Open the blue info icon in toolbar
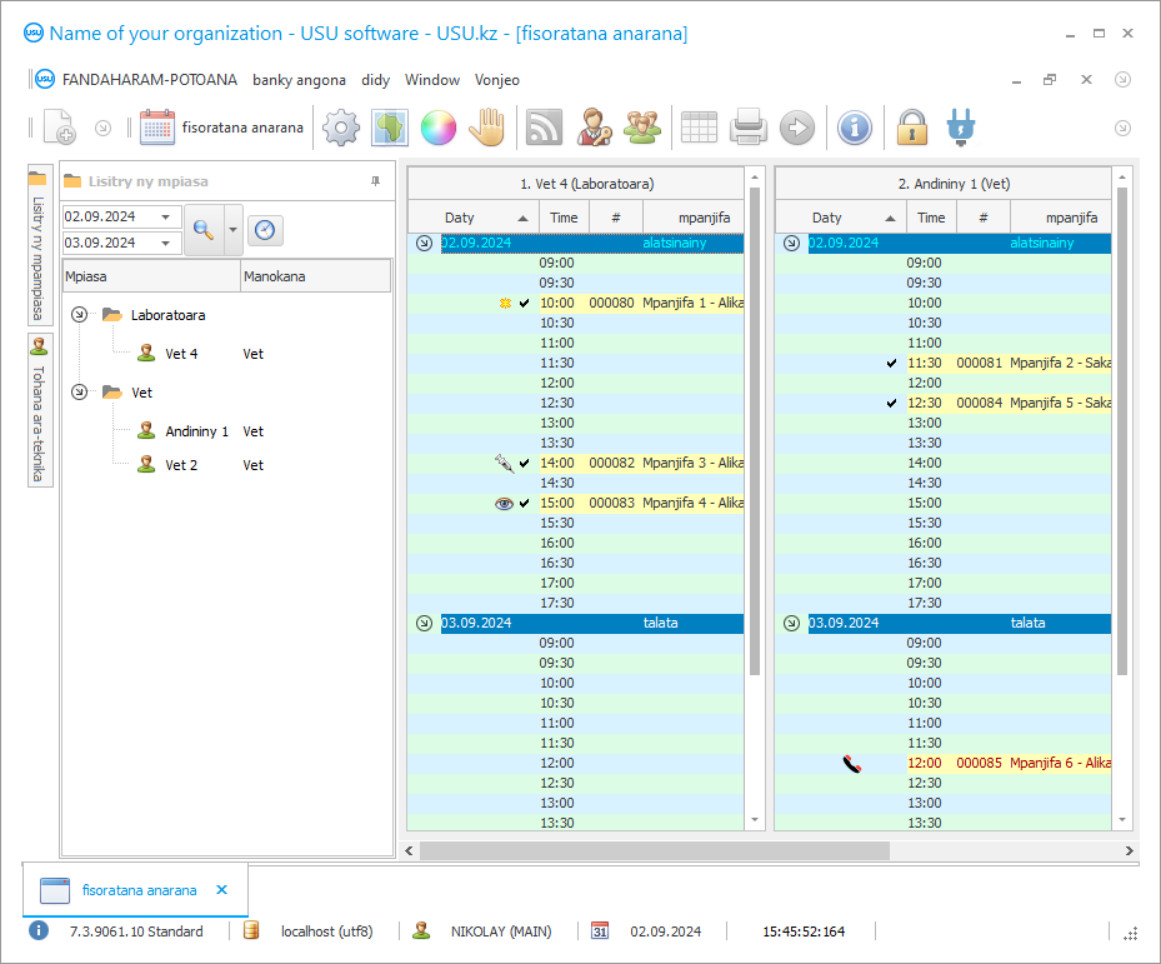Image resolution: width=1161 pixels, height=964 pixels. click(x=854, y=127)
